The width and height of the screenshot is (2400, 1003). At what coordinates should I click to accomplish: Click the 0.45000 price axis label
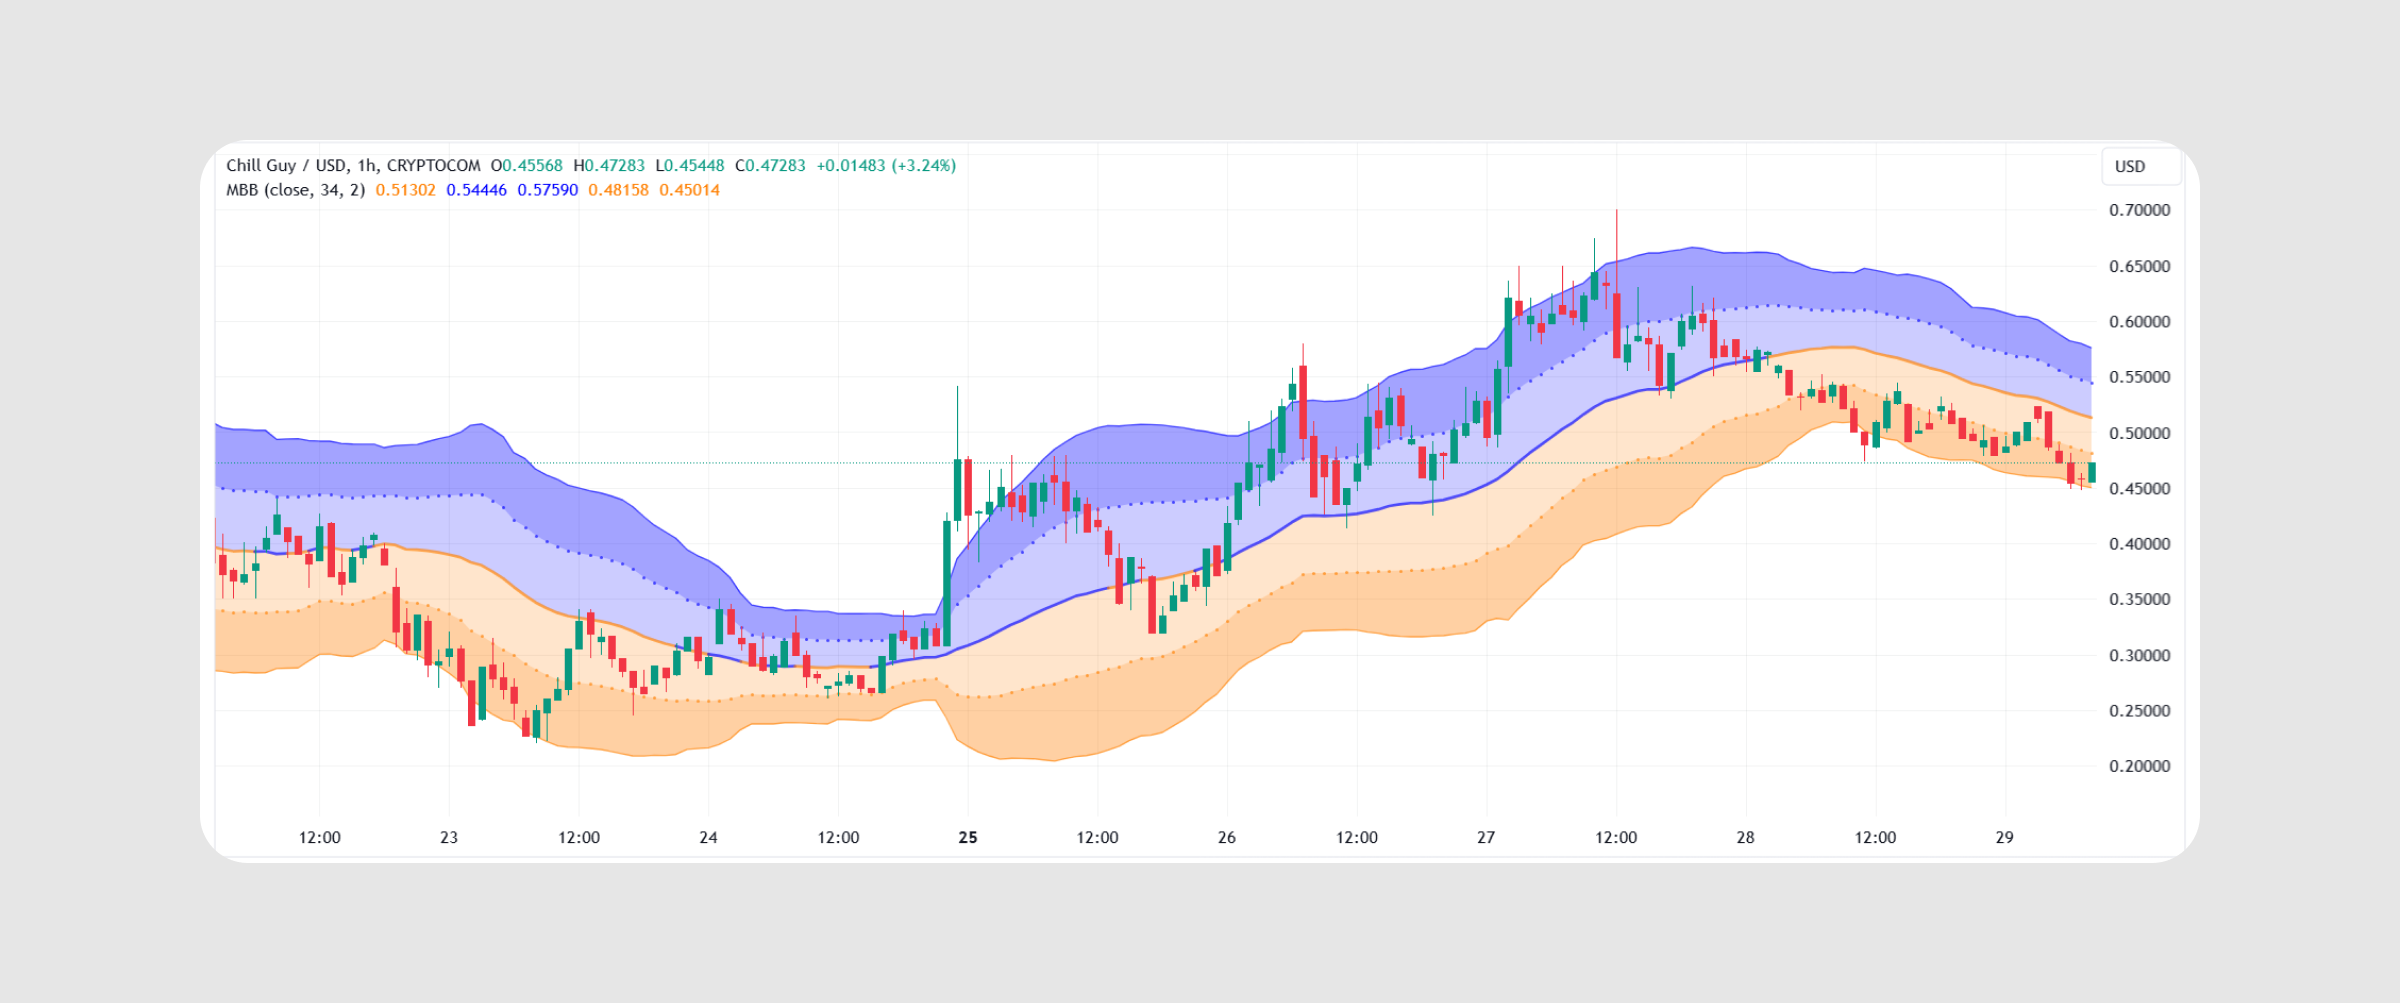coord(2140,488)
